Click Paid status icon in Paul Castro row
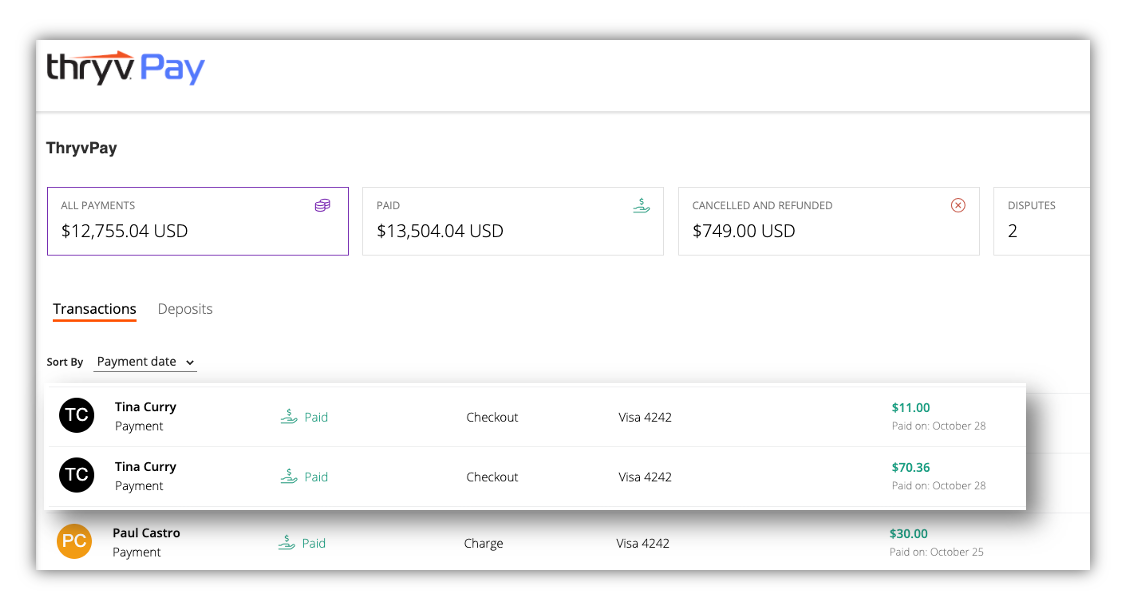The height and width of the screenshot is (598, 1124). coord(287,543)
